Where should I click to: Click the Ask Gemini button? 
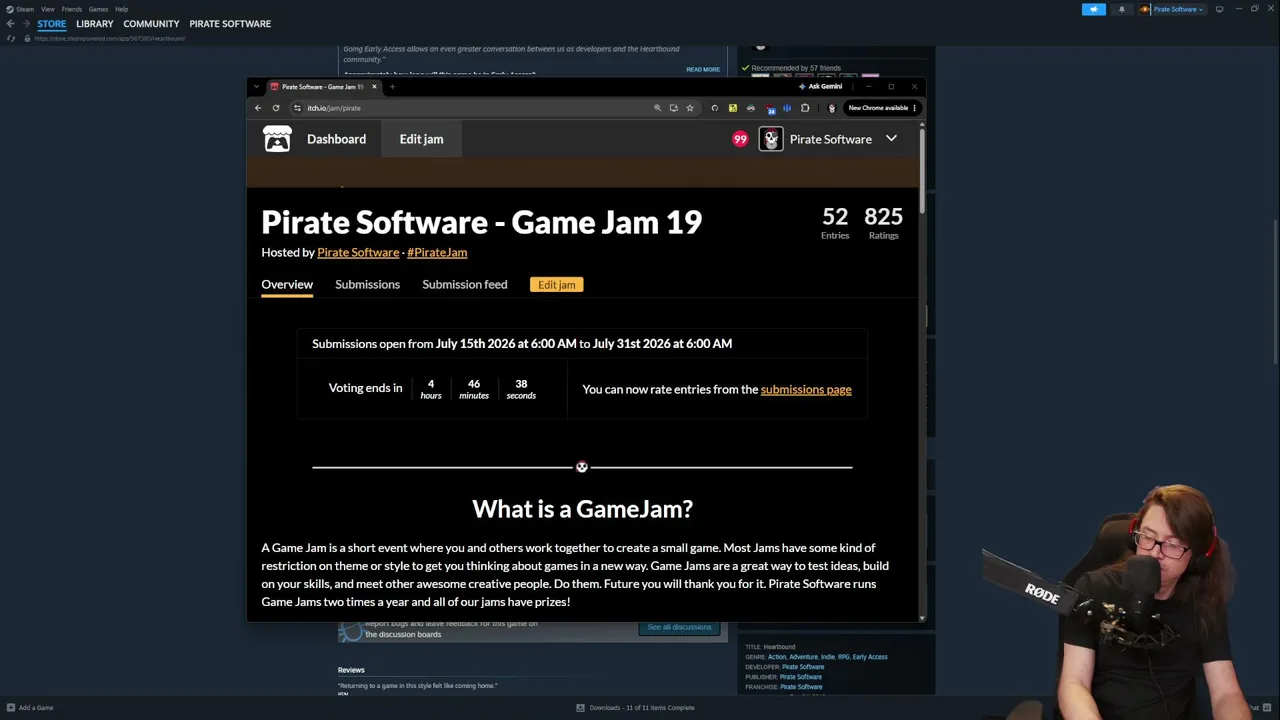tap(820, 87)
